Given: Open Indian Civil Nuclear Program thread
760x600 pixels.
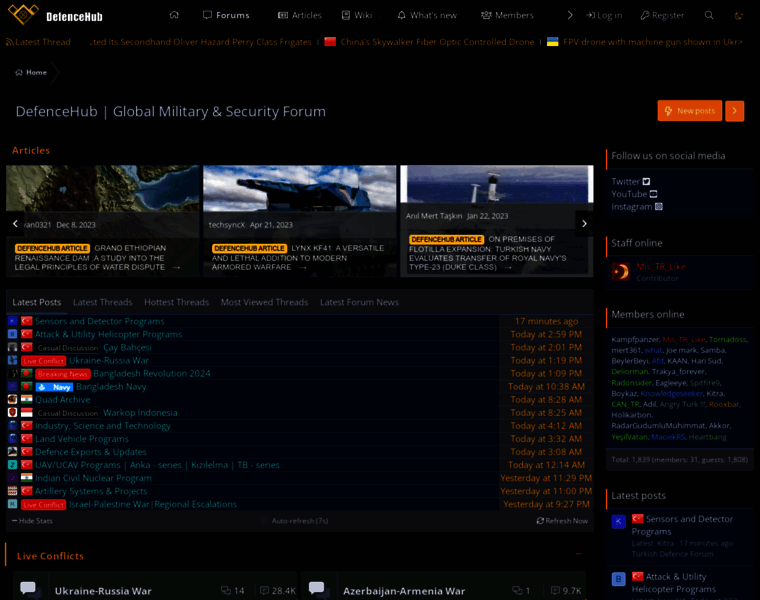Looking at the screenshot, I should [93, 478].
